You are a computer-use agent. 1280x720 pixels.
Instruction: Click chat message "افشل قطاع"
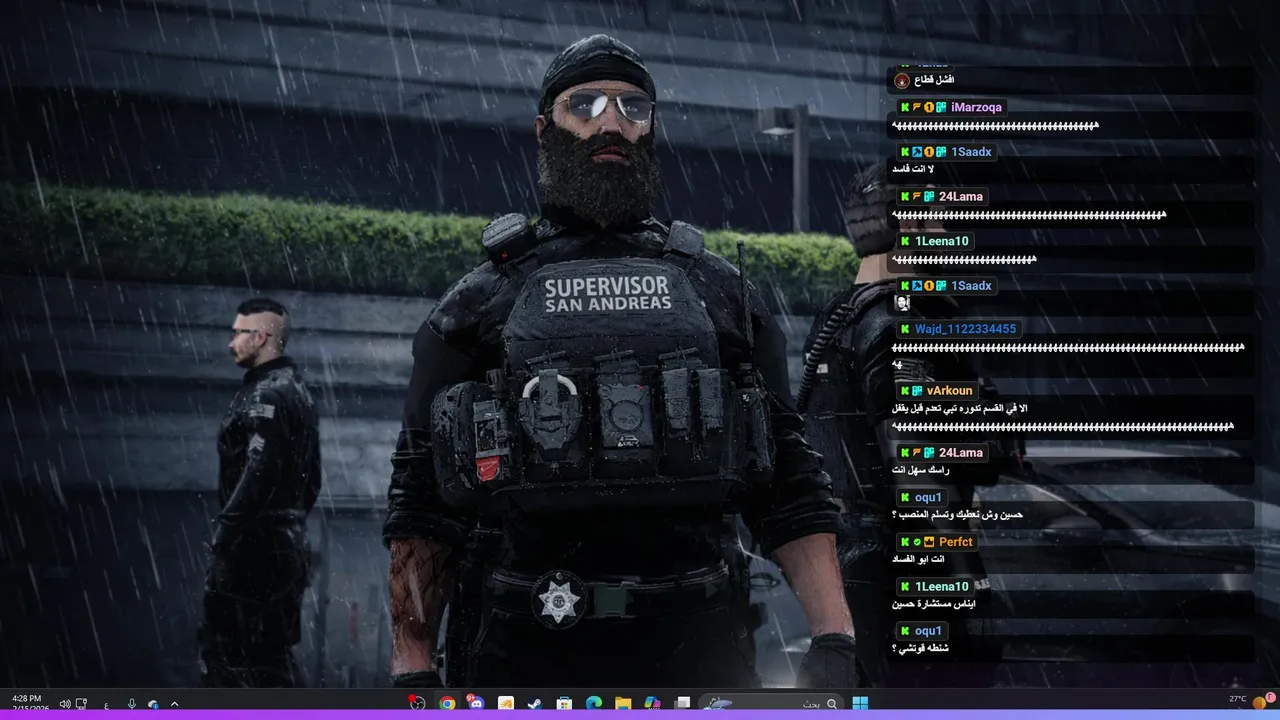[x=934, y=79]
